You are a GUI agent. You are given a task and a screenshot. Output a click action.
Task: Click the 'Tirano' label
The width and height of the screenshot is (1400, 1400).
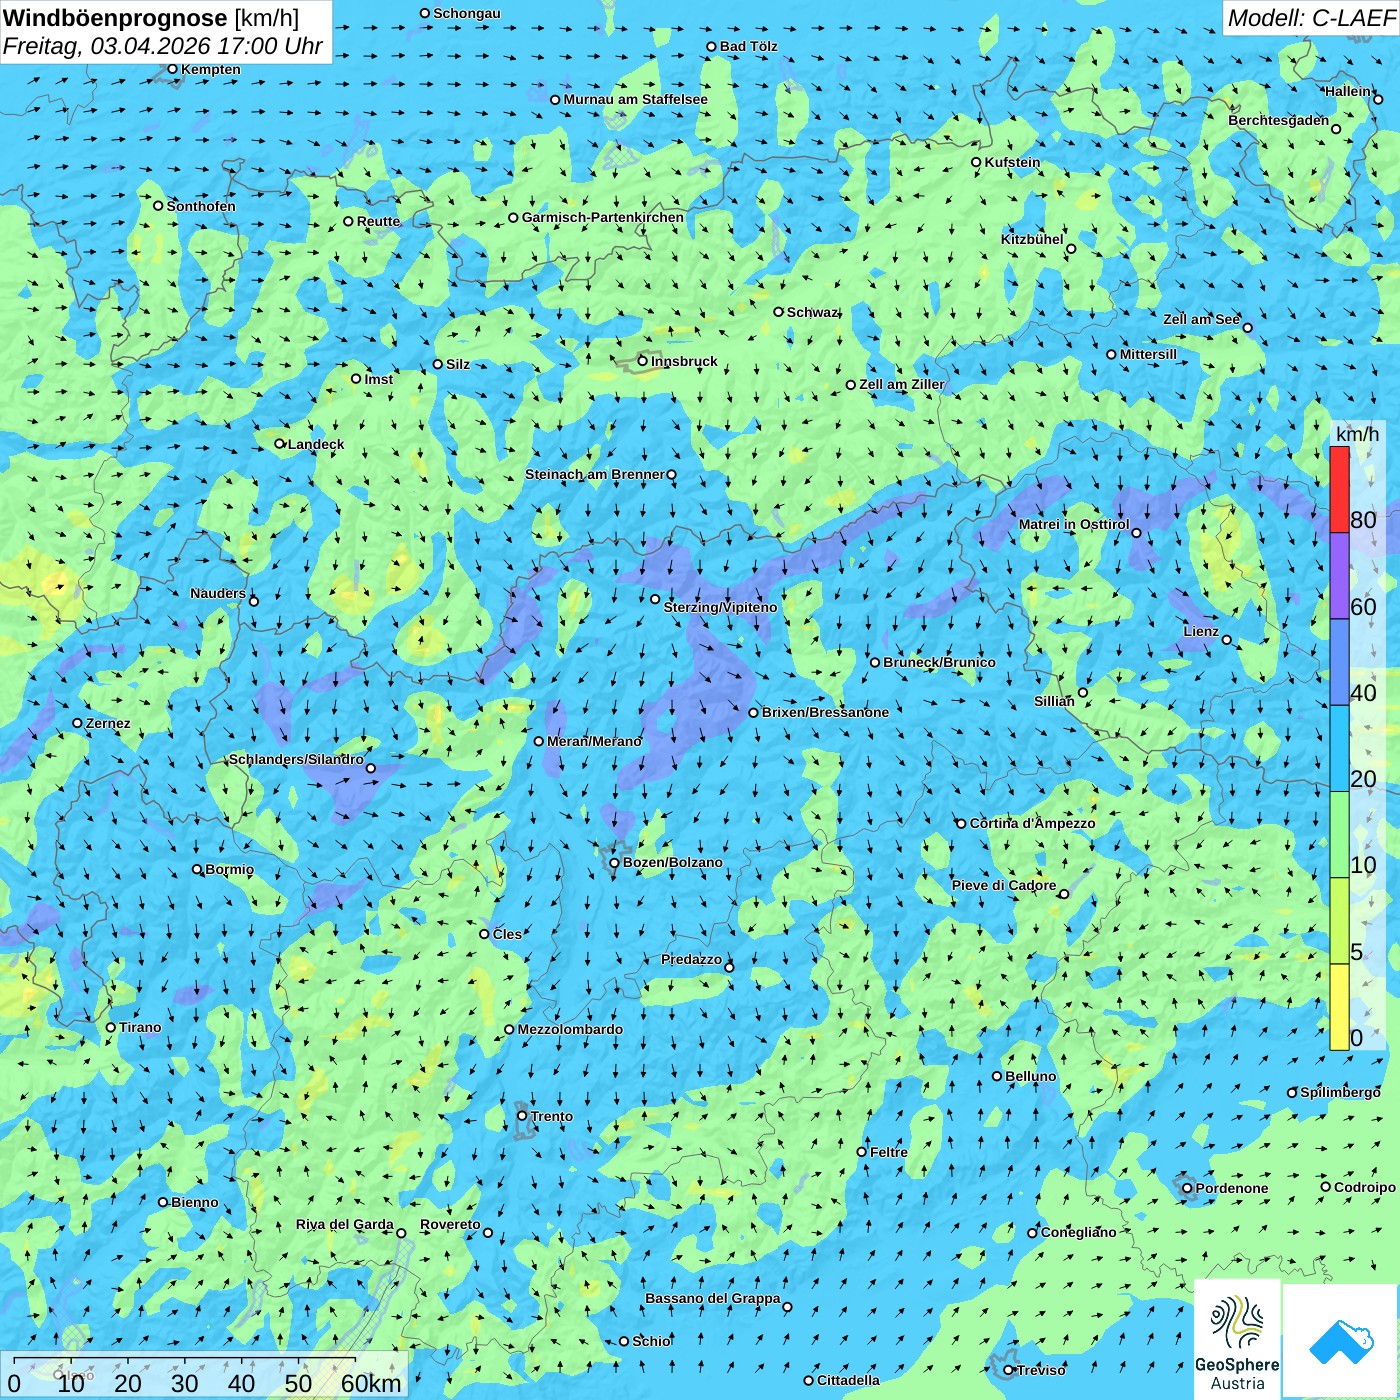(139, 1027)
